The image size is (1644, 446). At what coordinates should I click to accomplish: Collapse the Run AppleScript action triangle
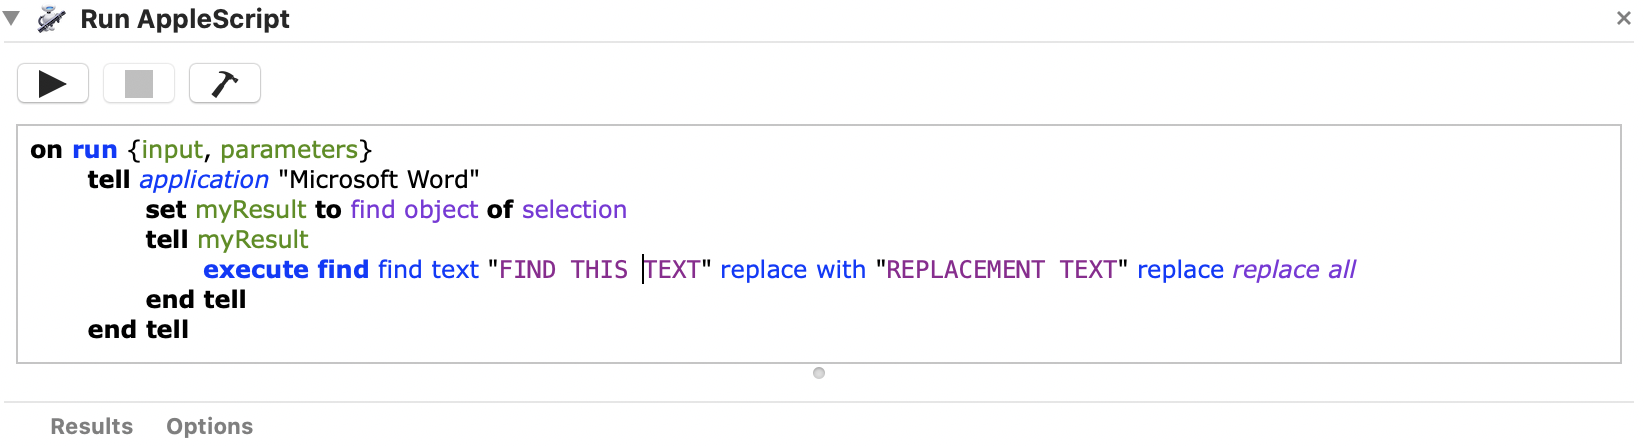[12, 18]
